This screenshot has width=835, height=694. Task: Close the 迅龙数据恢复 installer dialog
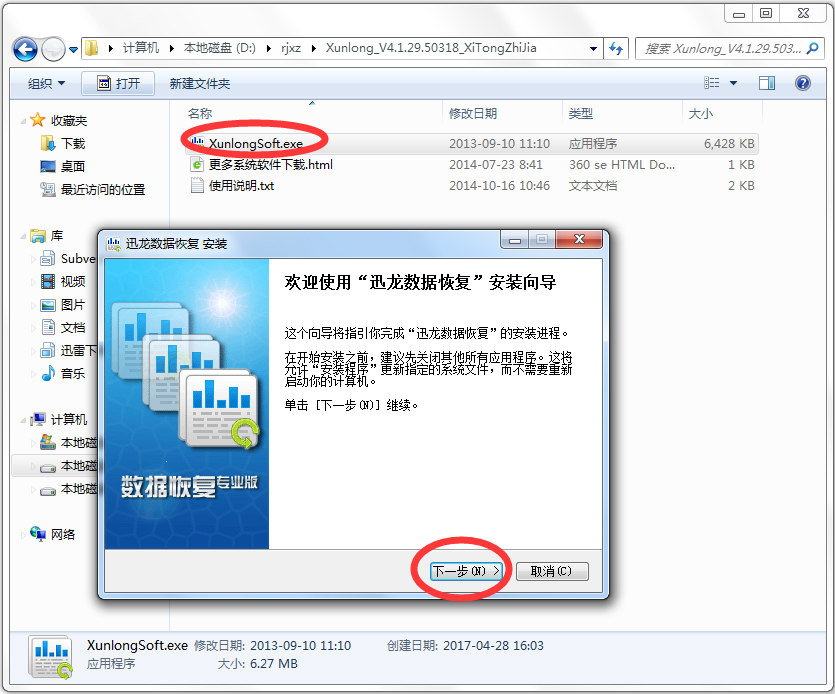[x=579, y=240]
